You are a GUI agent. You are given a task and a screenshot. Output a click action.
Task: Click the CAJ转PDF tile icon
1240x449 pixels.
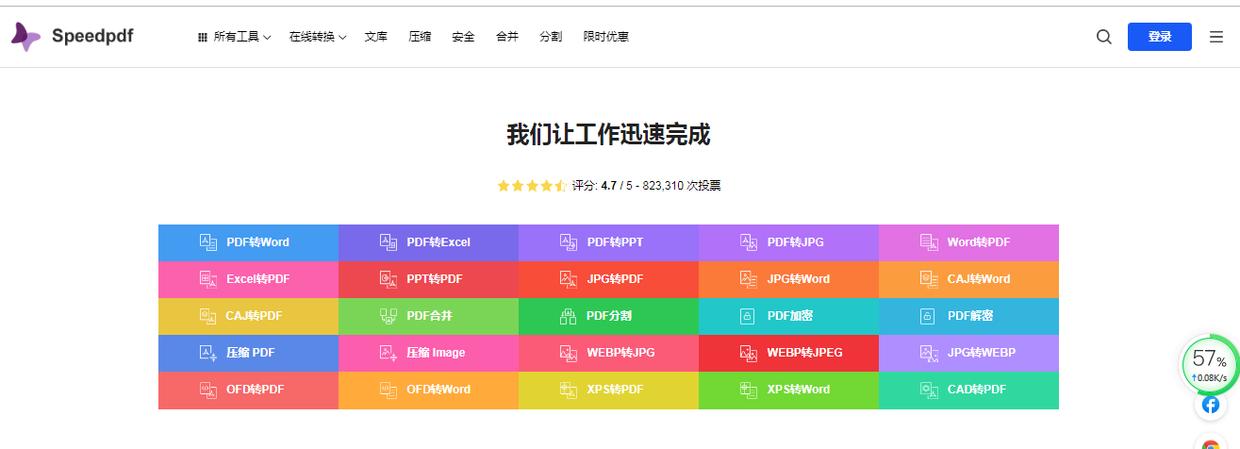(x=208, y=316)
